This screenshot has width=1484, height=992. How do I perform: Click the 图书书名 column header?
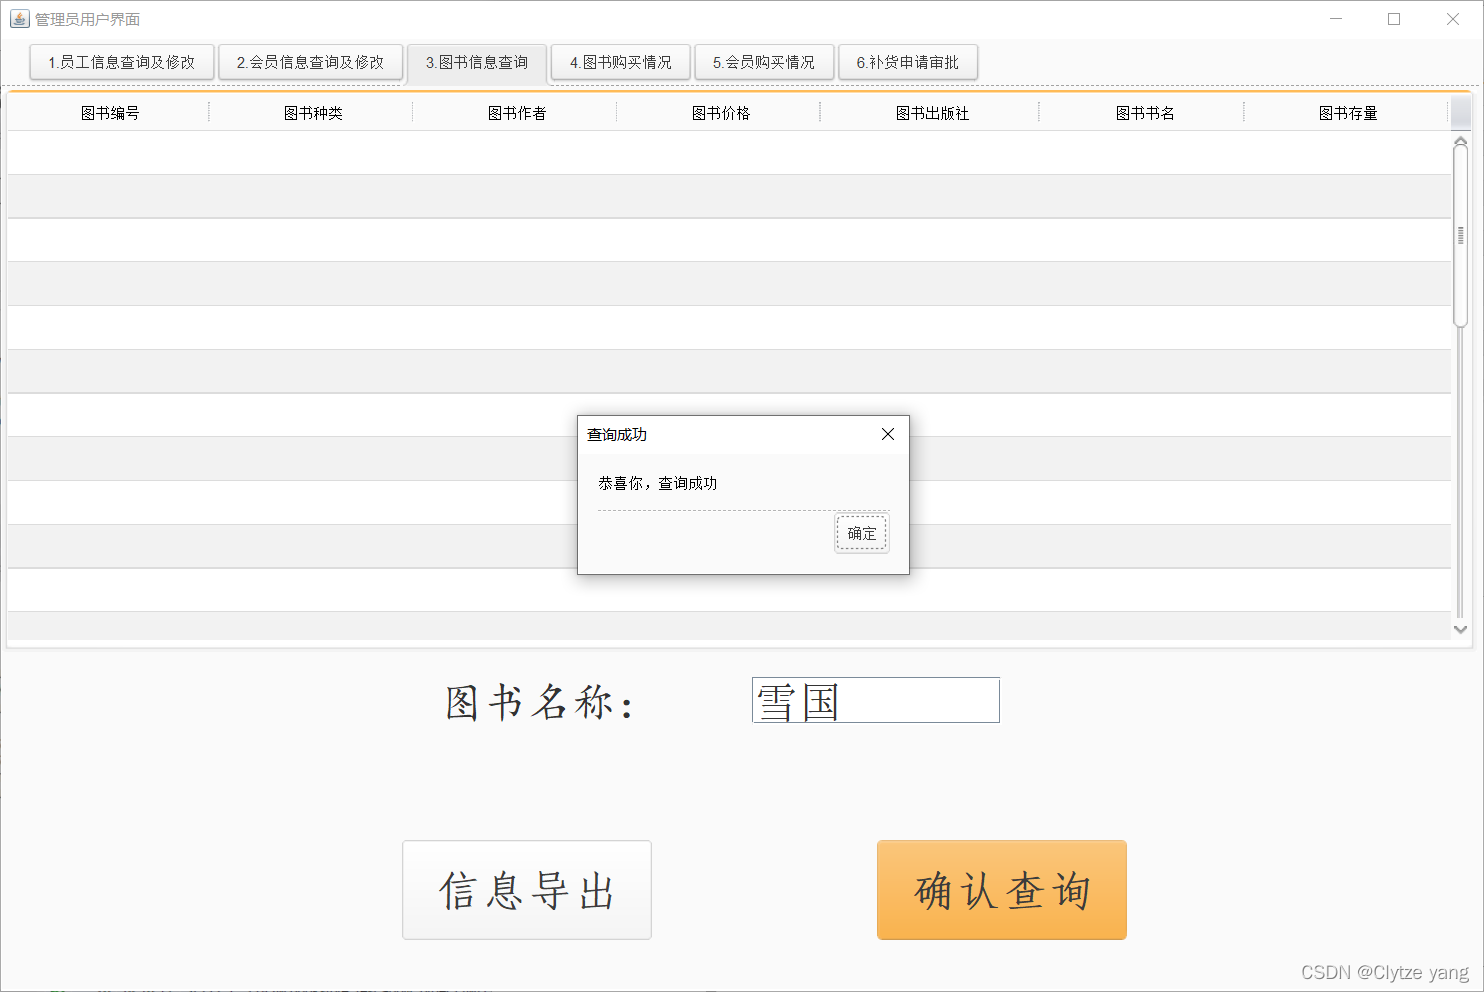pyautogui.click(x=1144, y=113)
